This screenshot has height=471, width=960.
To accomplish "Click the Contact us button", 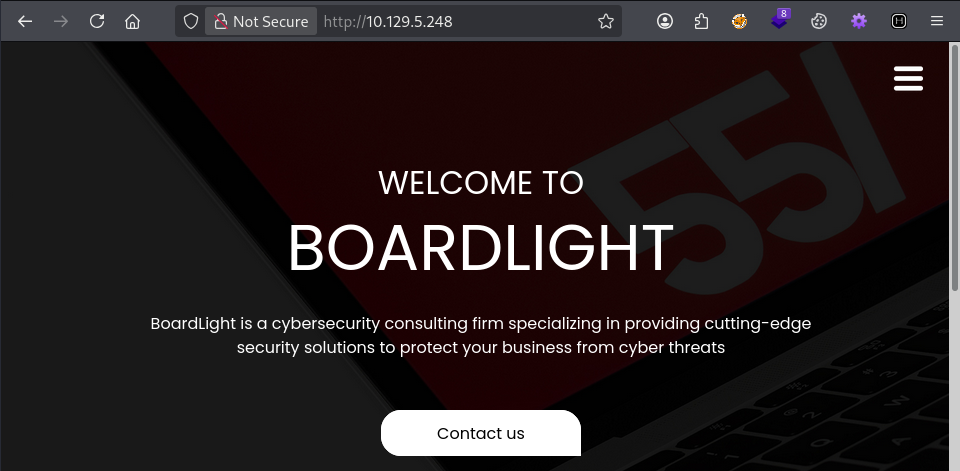I will pos(480,433).
